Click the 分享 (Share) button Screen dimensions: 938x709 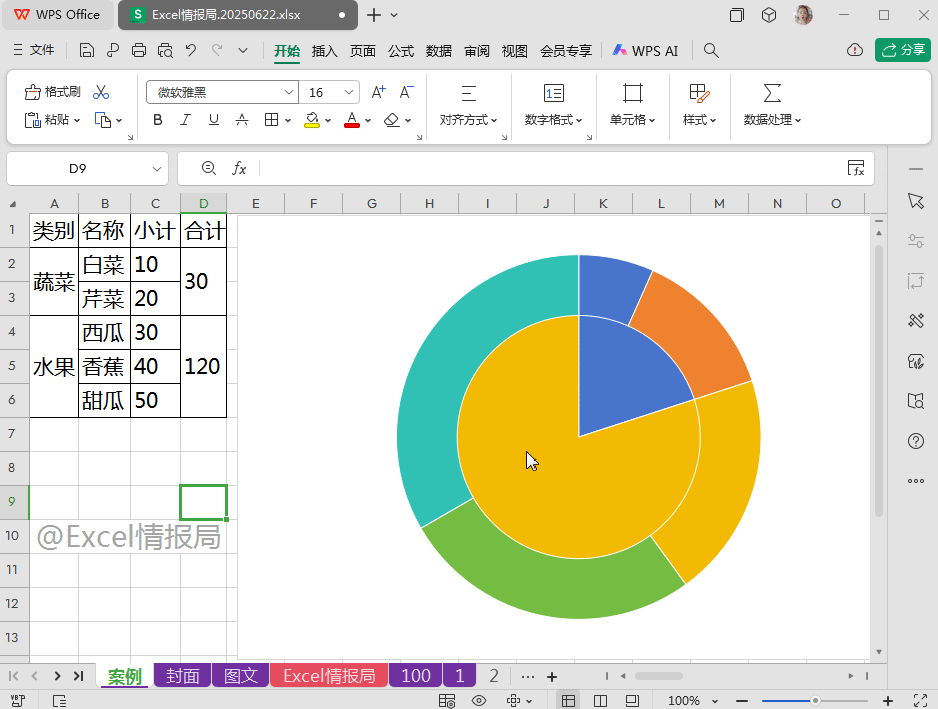click(x=902, y=50)
